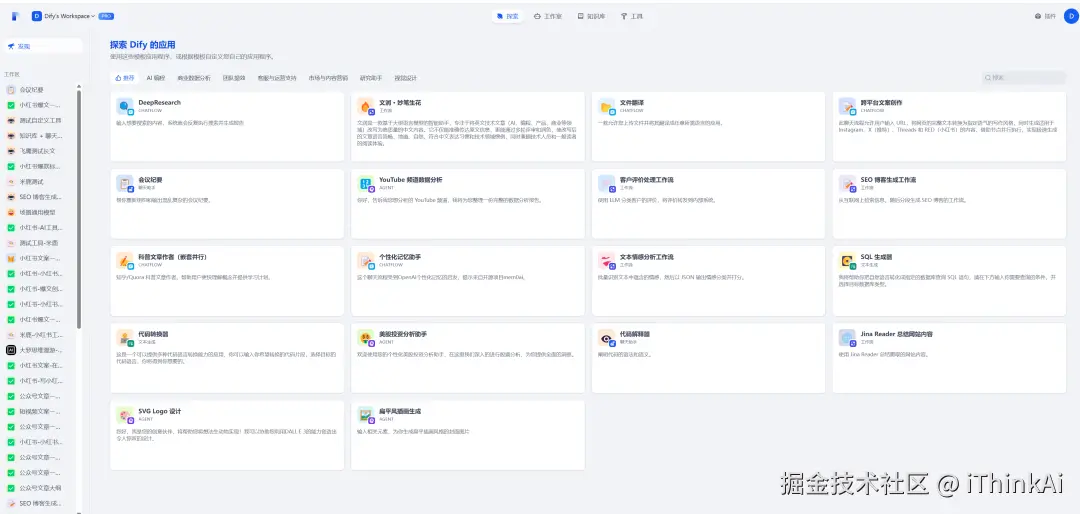The image size is (1080, 514).
Task: Click the 美股投资分析助手 emoji icon
Action: point(366,338)
